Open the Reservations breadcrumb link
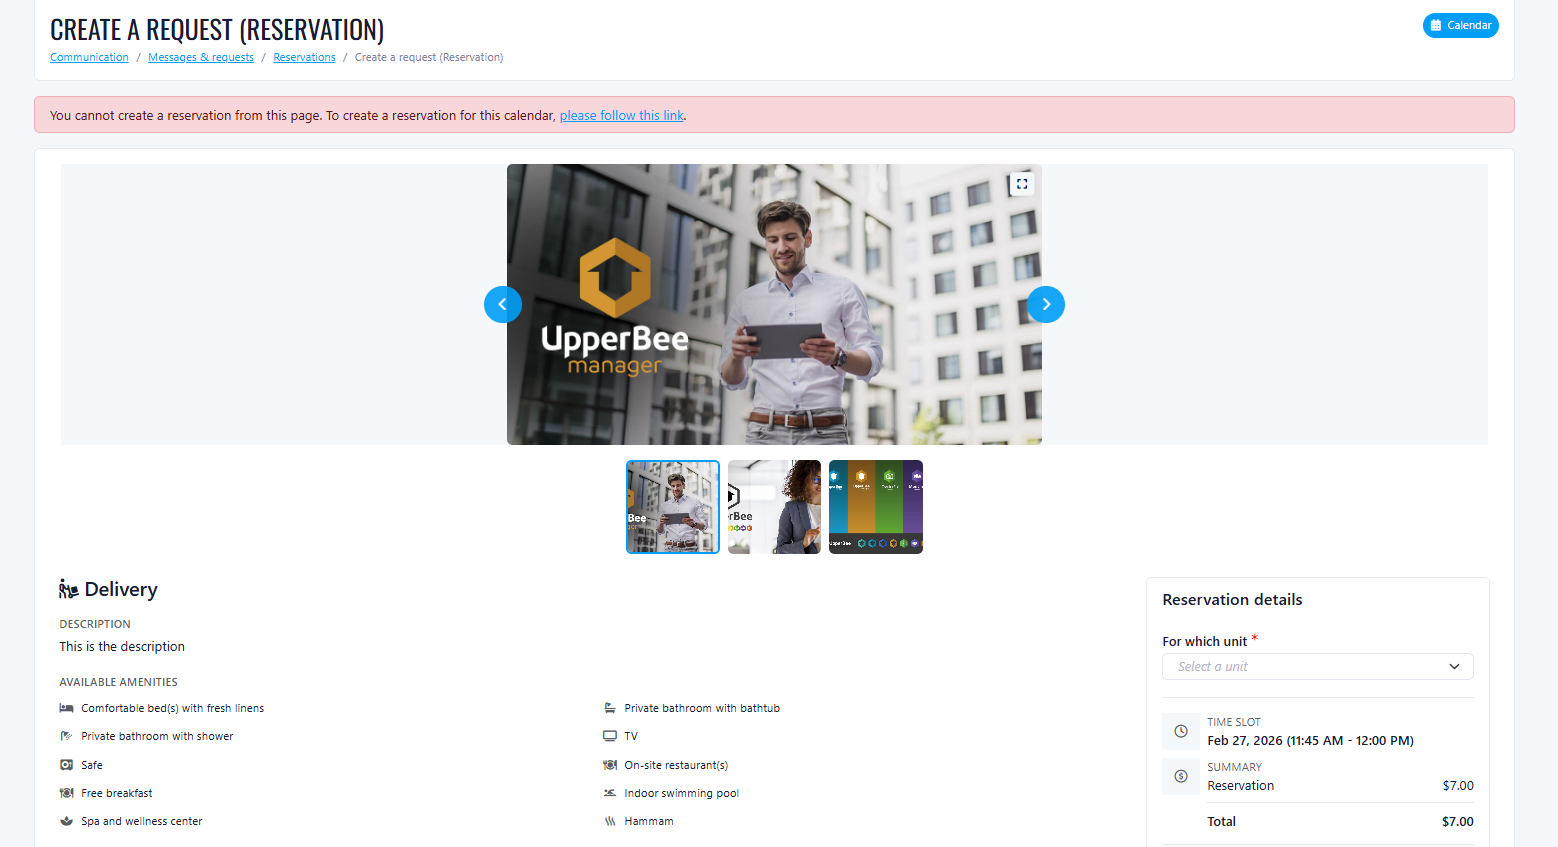1558x847 pixels. [x=304, y=57]
